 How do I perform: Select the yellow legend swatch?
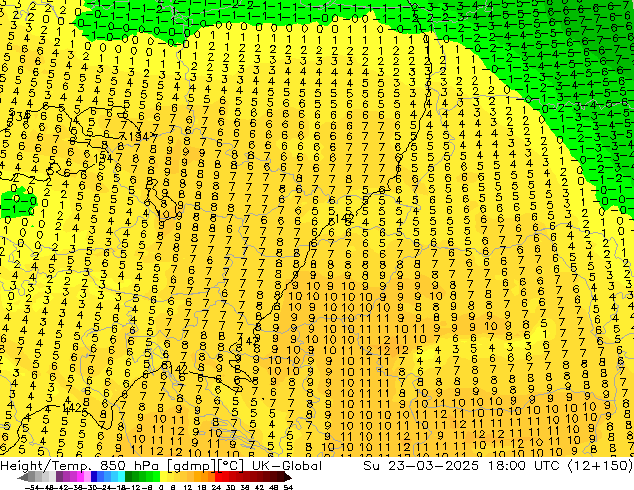[164, 476]
